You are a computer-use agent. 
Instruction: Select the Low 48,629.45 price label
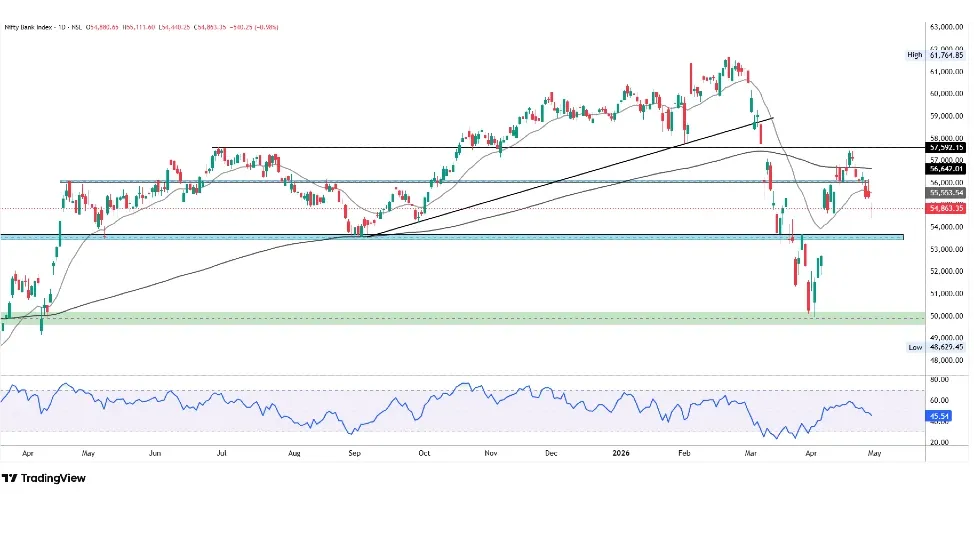pos(935,347)
